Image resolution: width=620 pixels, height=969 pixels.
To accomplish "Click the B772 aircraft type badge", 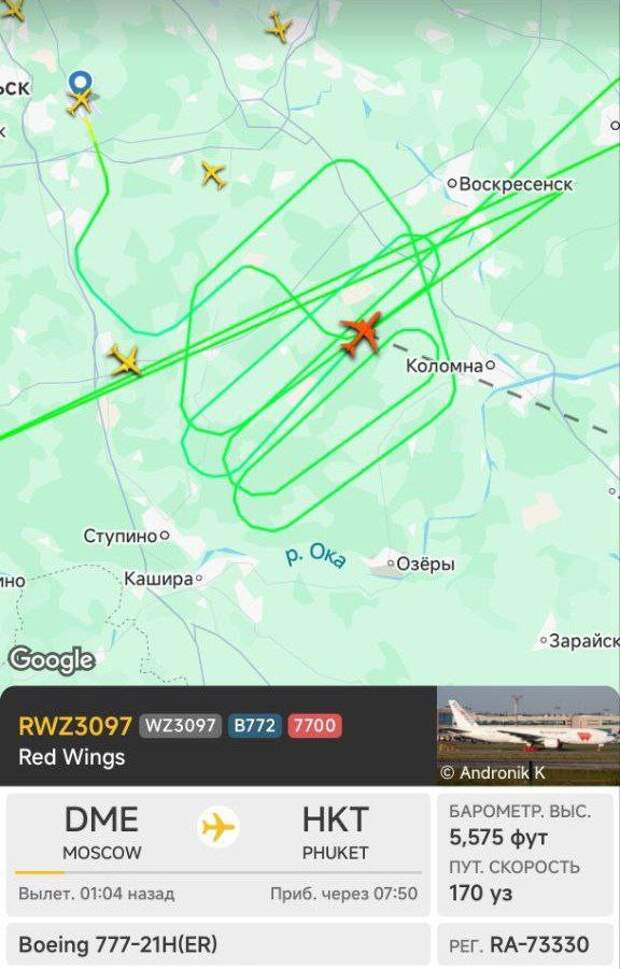I will coord(255,726).
